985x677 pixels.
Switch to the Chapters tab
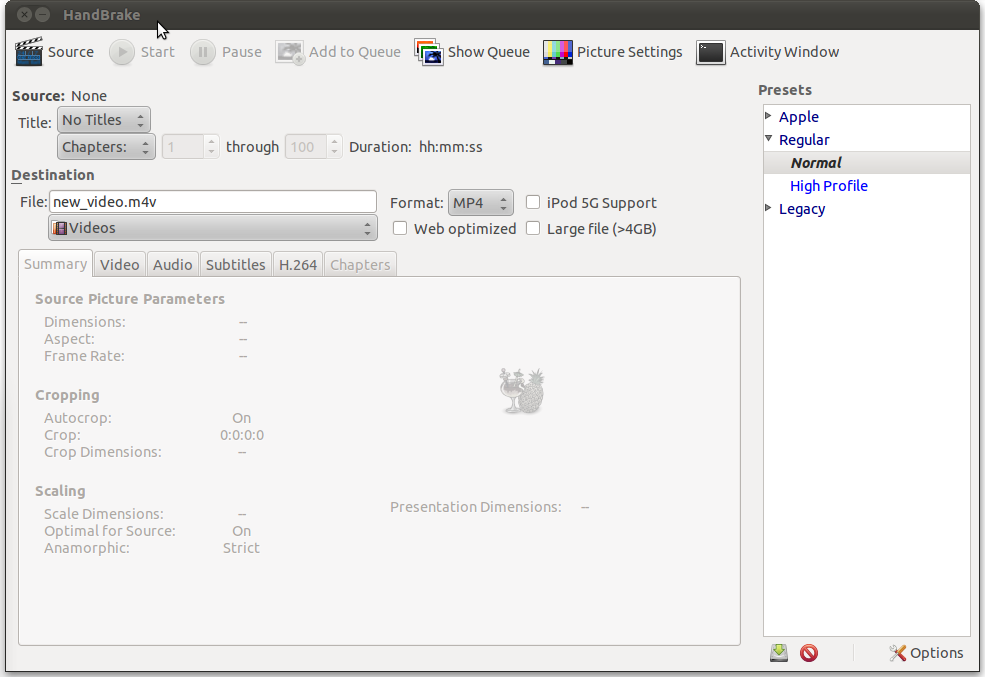pos(361,264)
